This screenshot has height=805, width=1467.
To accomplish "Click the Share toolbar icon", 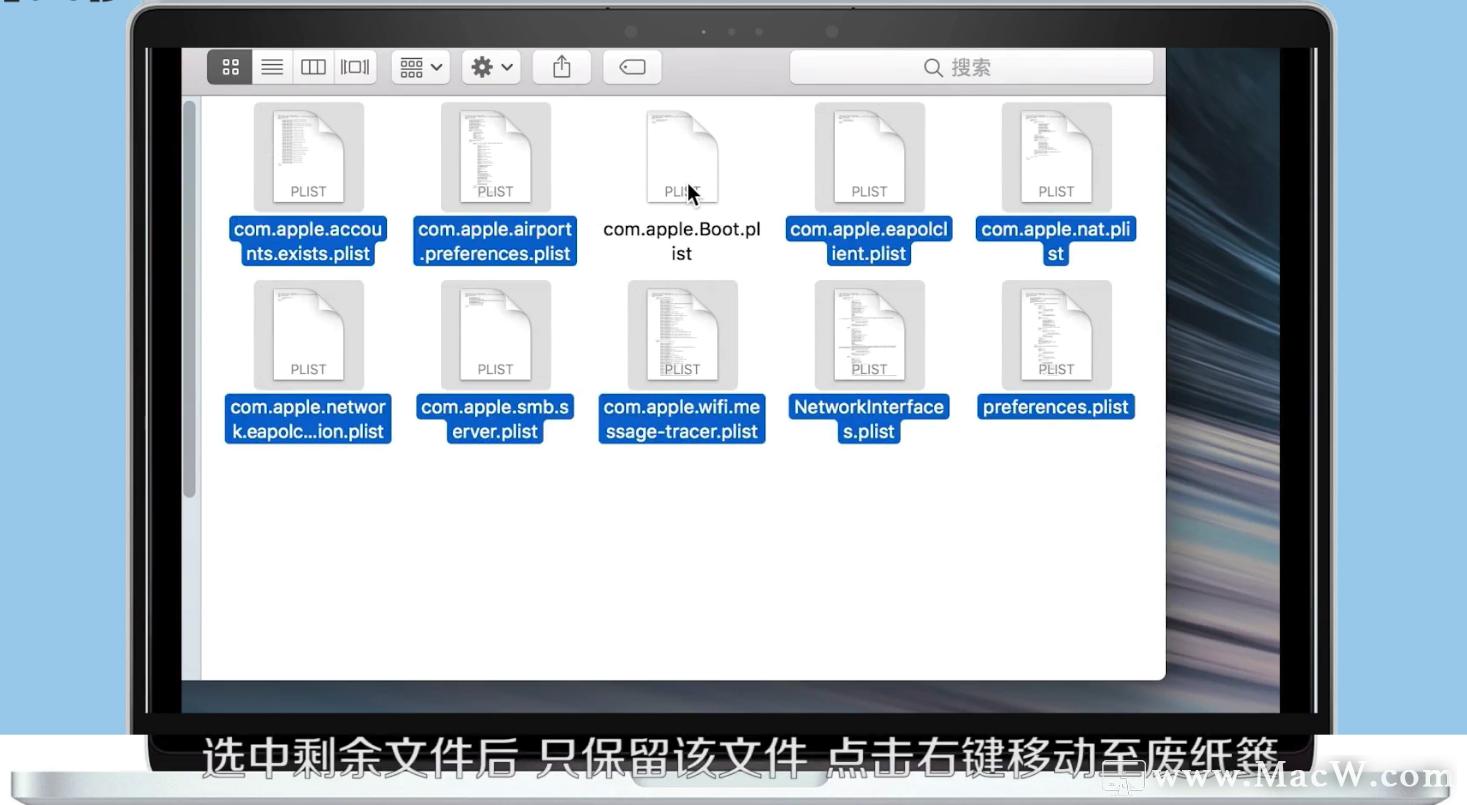I will [561, 67].
